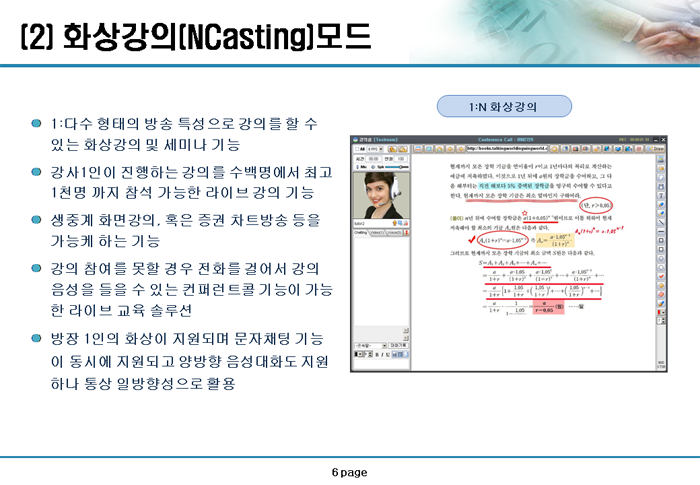Click the first orange icon beside FPS dropdown
700x485 pixels.
pos(392,149)
